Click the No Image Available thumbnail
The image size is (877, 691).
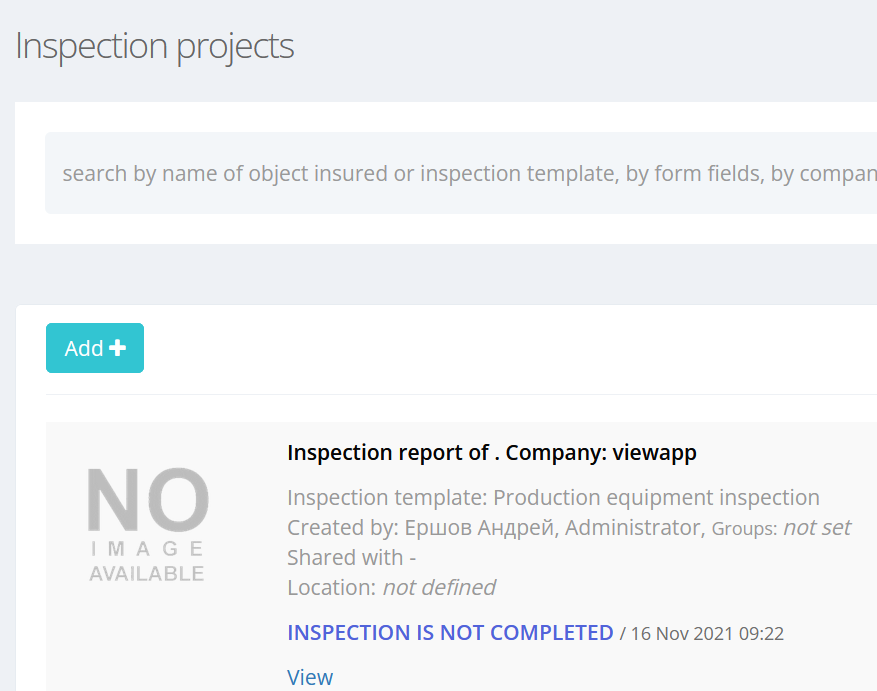147,525
